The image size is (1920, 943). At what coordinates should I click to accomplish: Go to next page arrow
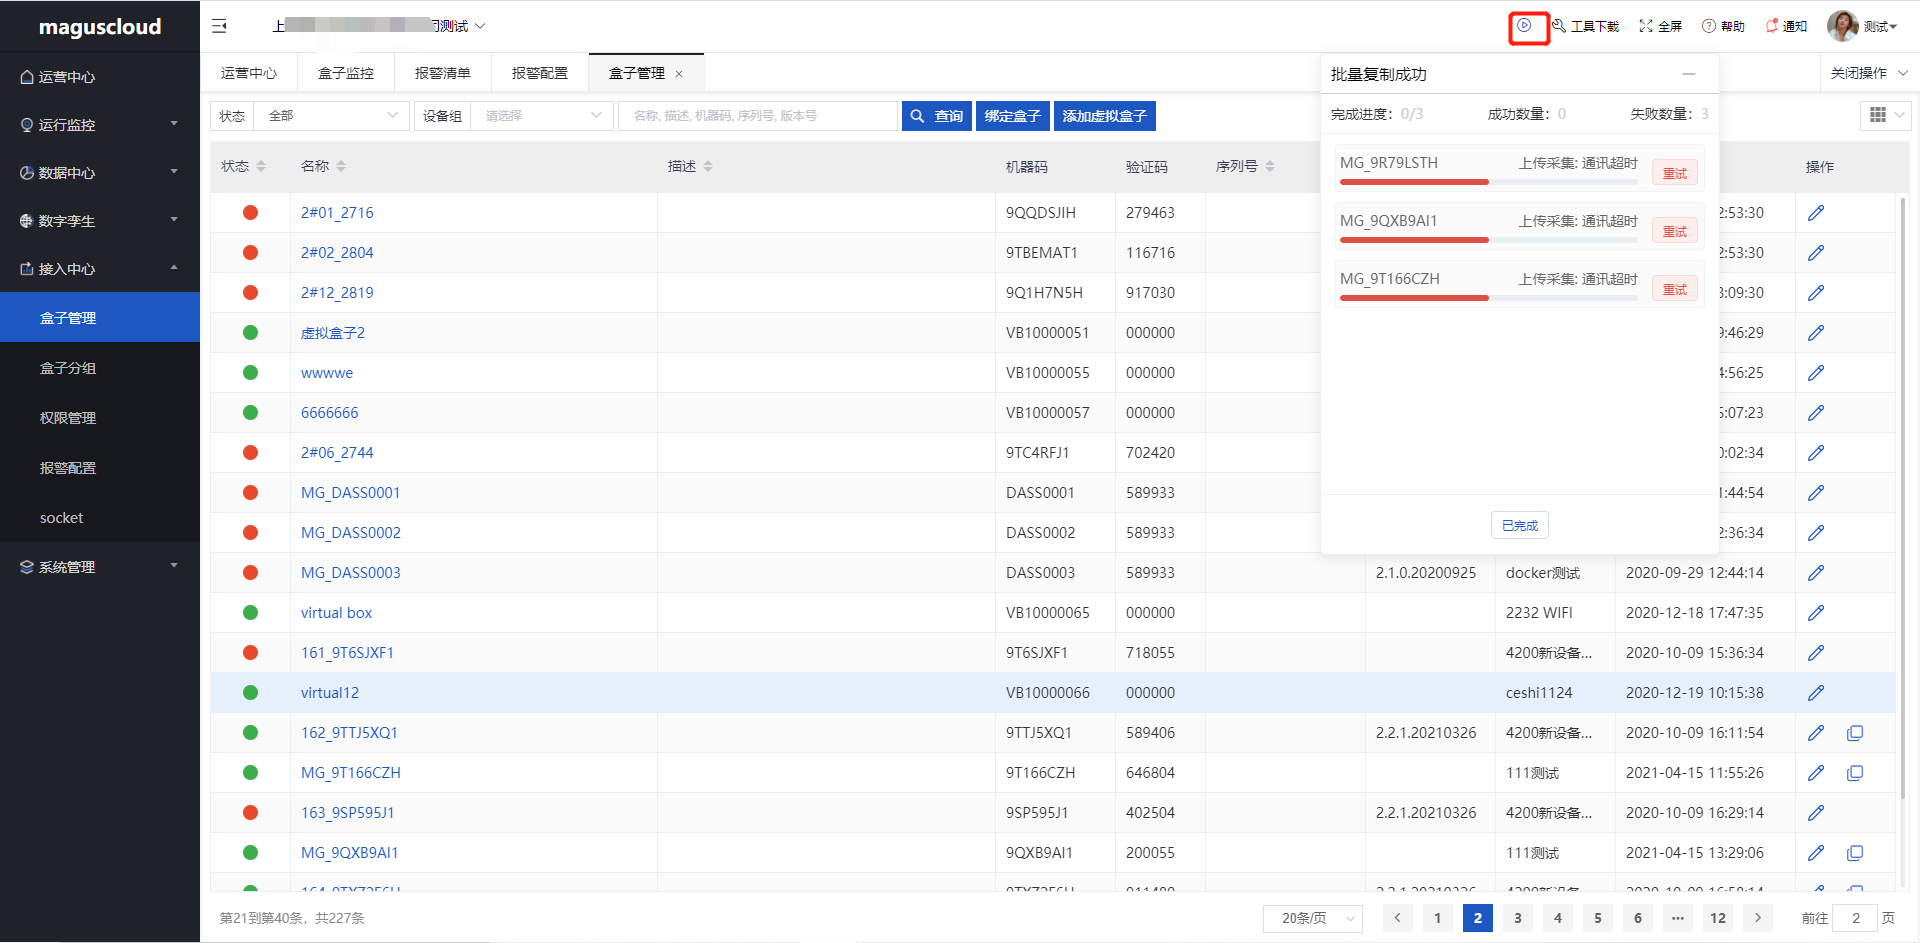(1758, 918)
